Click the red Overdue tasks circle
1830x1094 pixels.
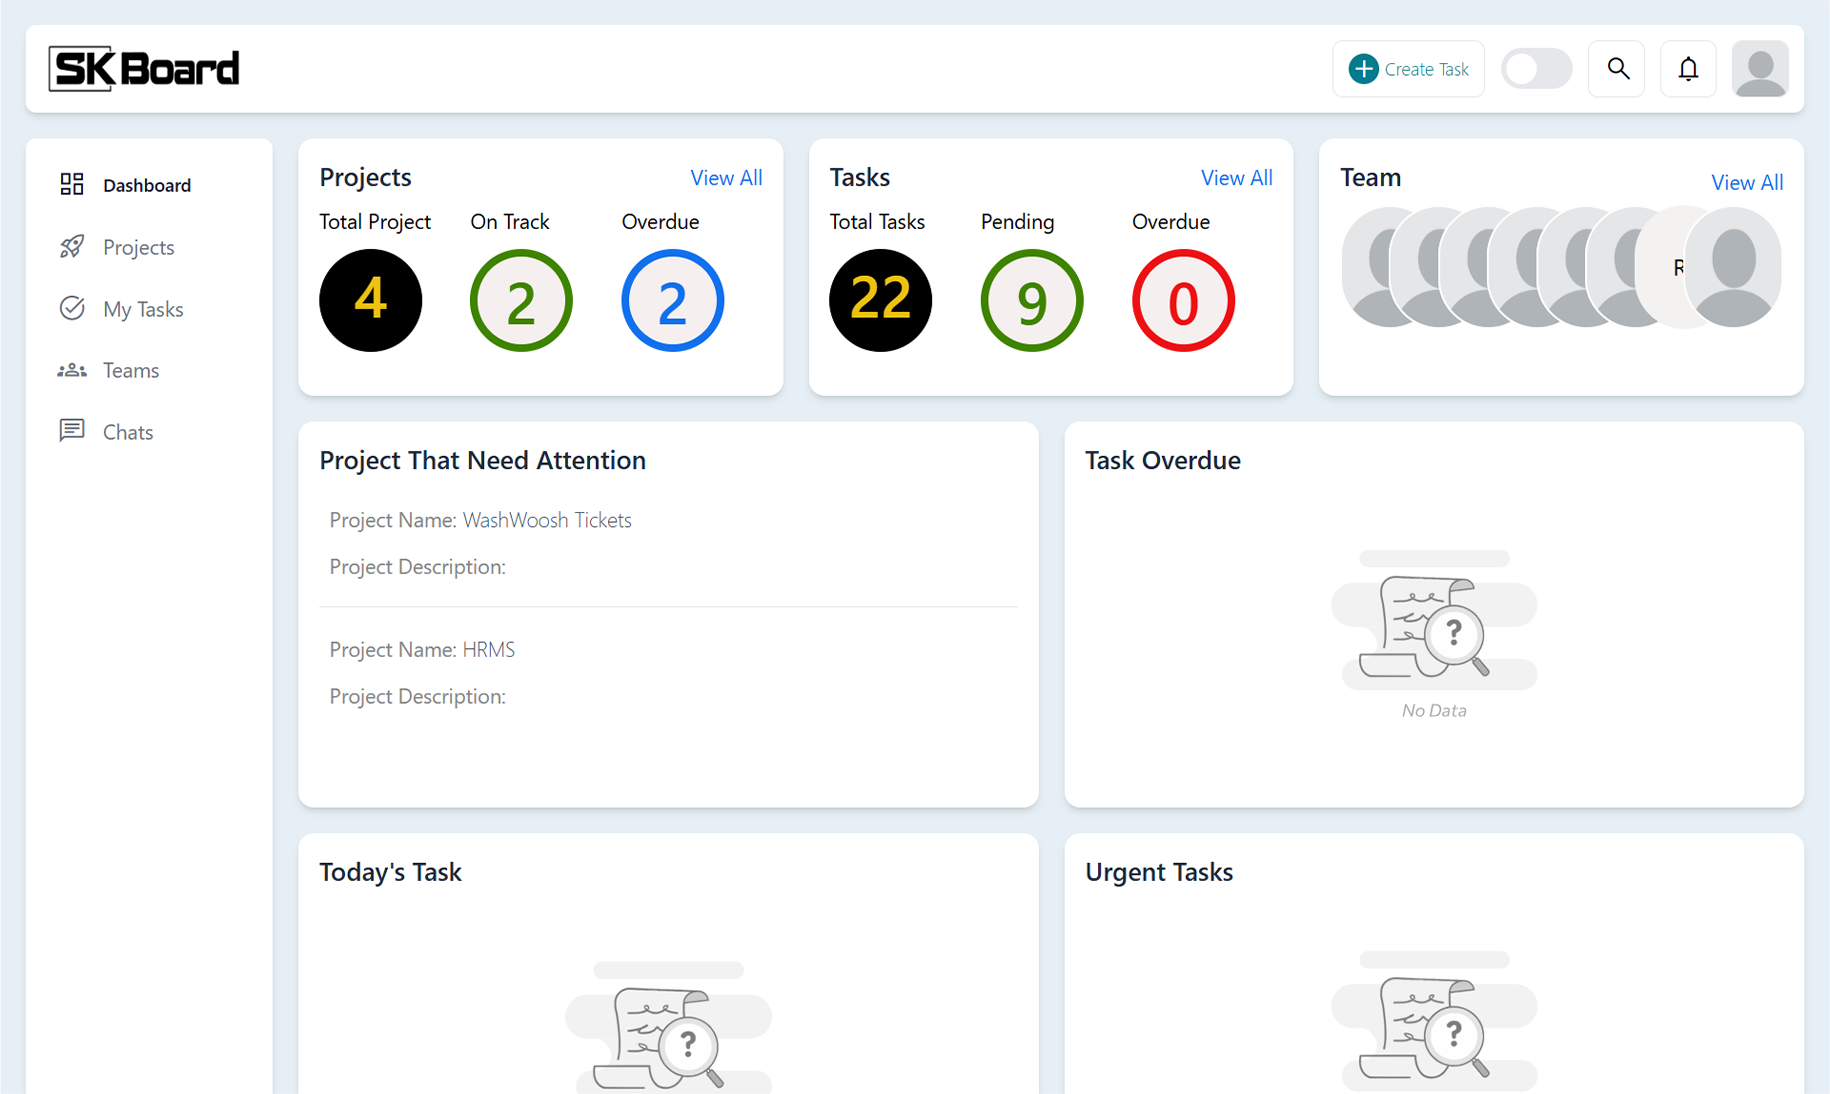(1182, 300)
